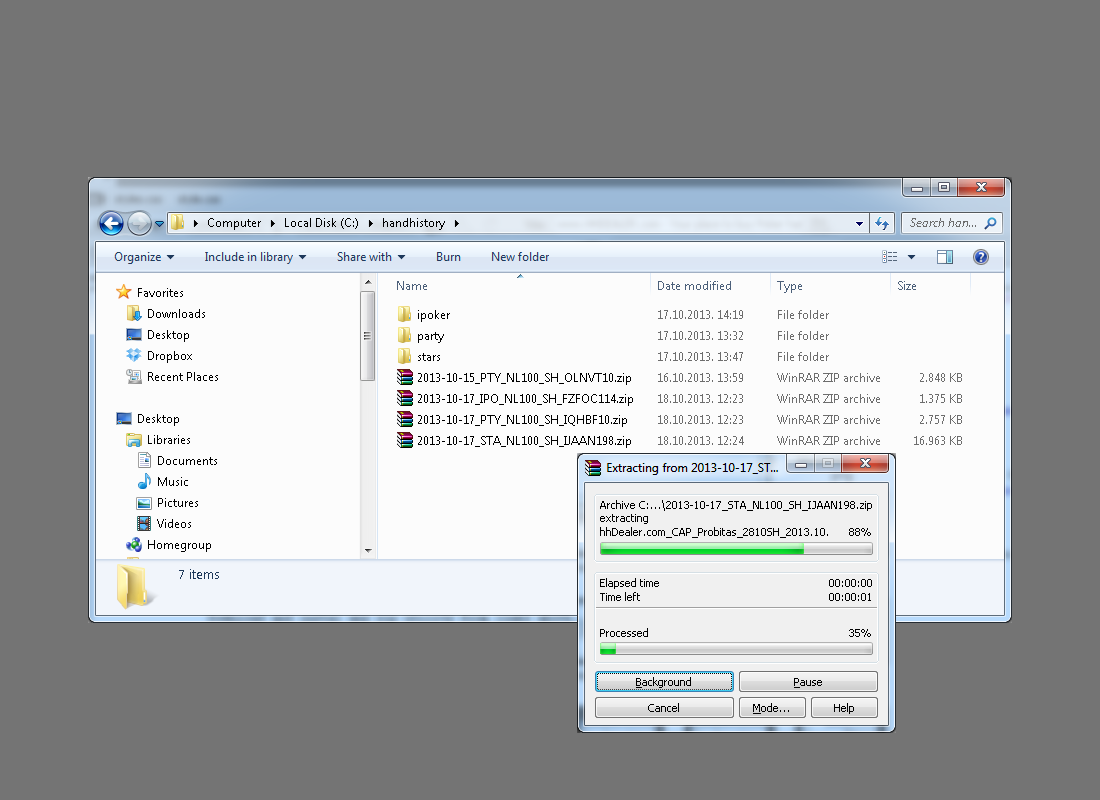The height and width of the screenshot is (800, 1100).
Task: Click the Help question mark icon
Action: point(981,257)
